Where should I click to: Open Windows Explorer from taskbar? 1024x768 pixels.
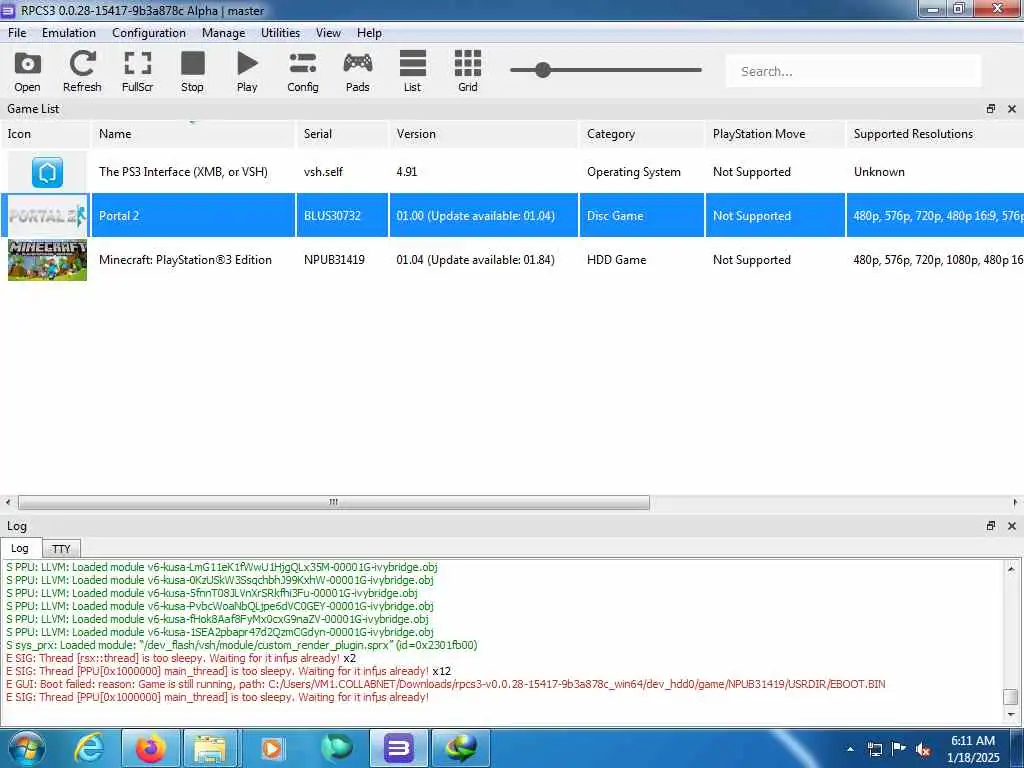[210, 748]
